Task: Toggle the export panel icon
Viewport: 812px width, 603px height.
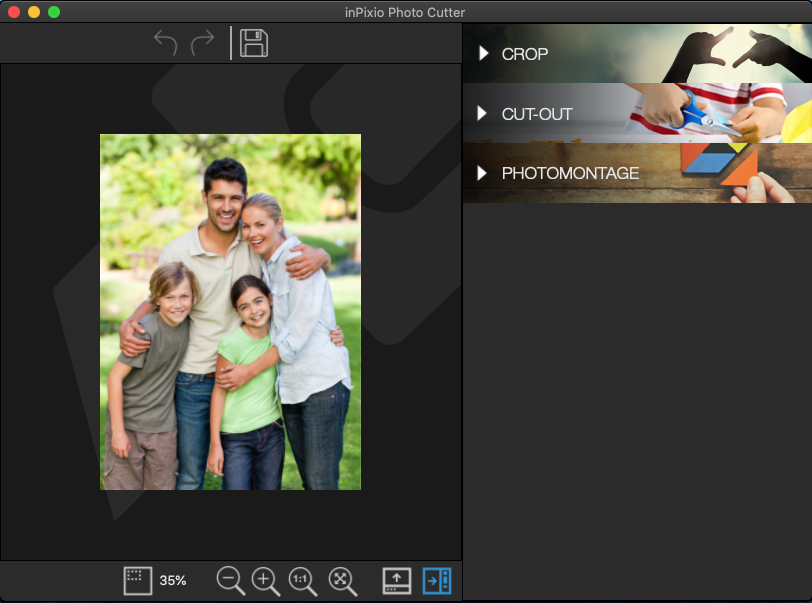Action: (x=396, y=580)
